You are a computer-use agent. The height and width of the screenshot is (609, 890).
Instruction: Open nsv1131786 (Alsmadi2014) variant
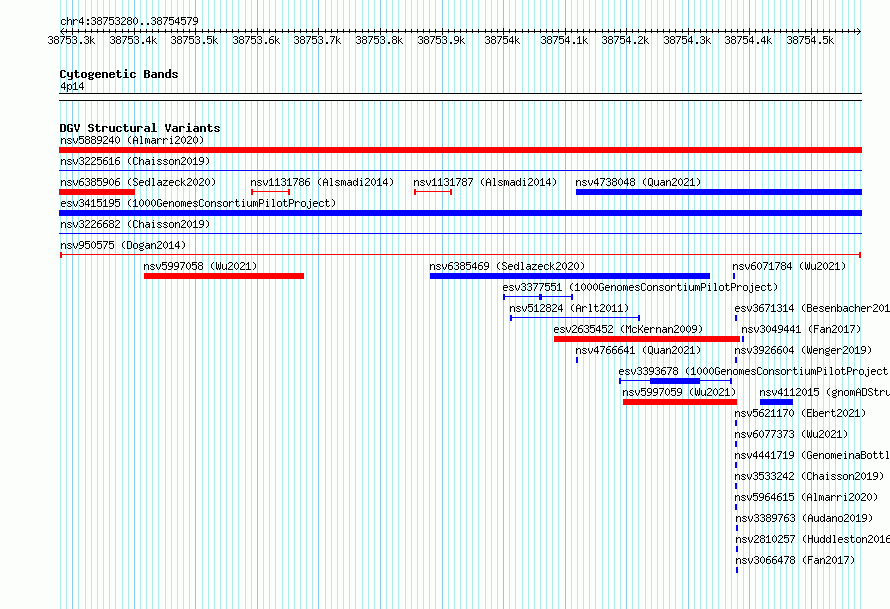[322, 182]
